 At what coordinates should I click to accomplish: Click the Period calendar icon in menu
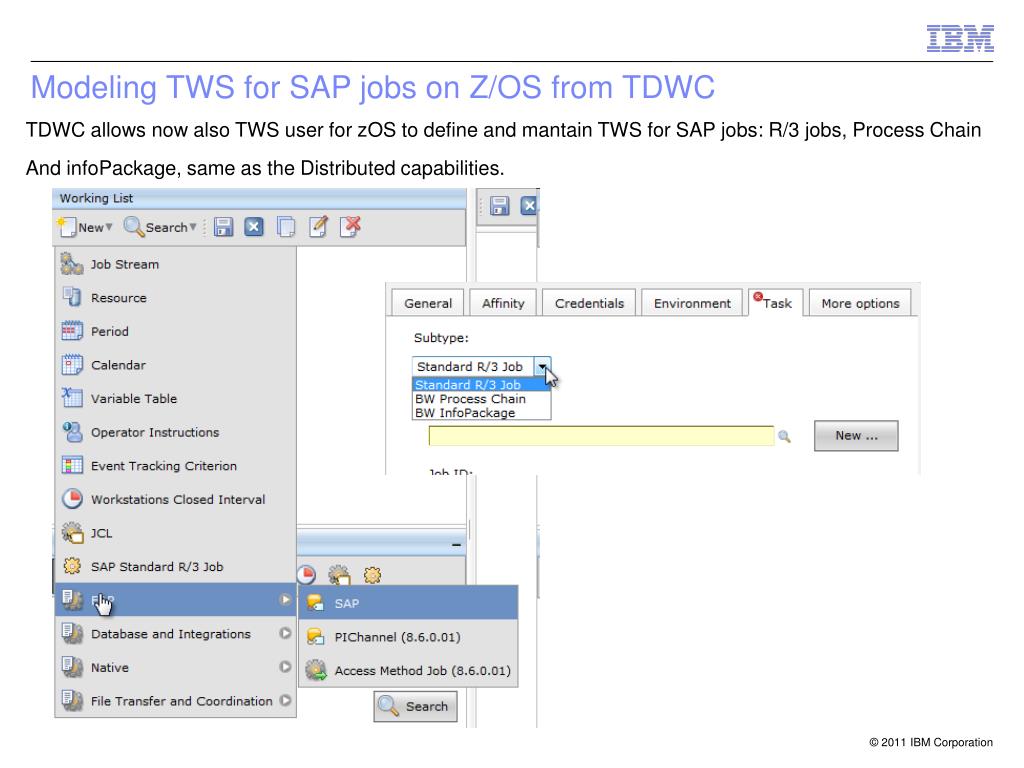coord(72,331)
